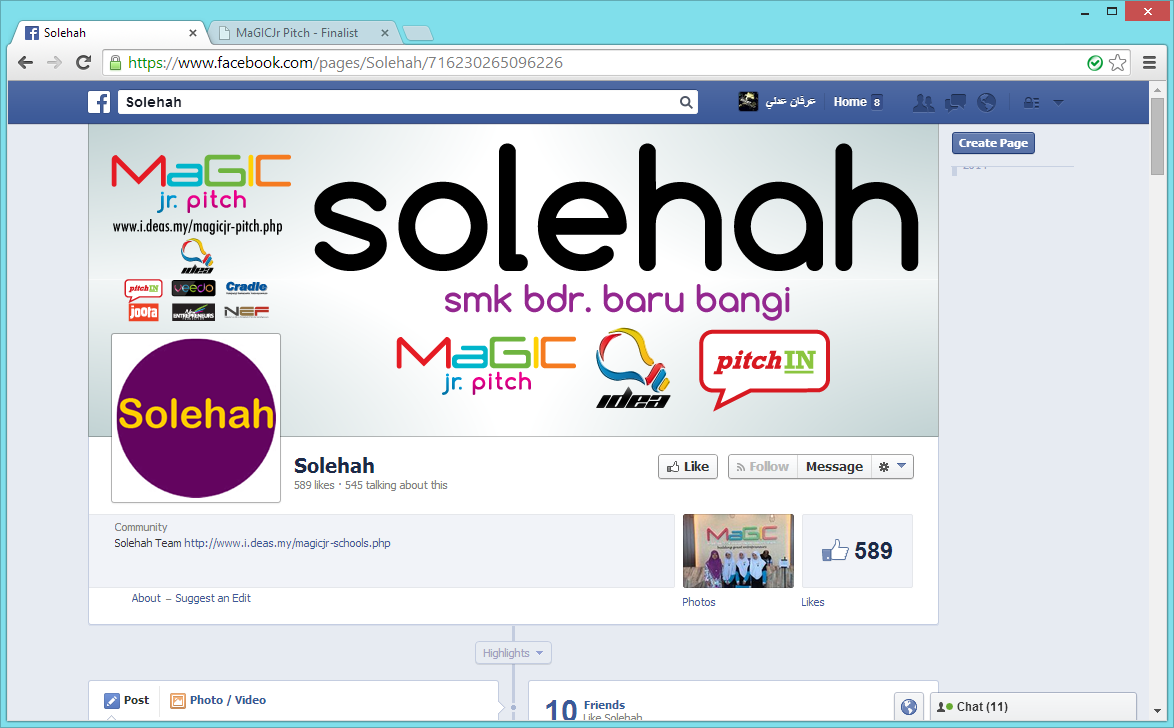
Task: Click the globe icon in the Friends box
Action: [x=909, y=706]
